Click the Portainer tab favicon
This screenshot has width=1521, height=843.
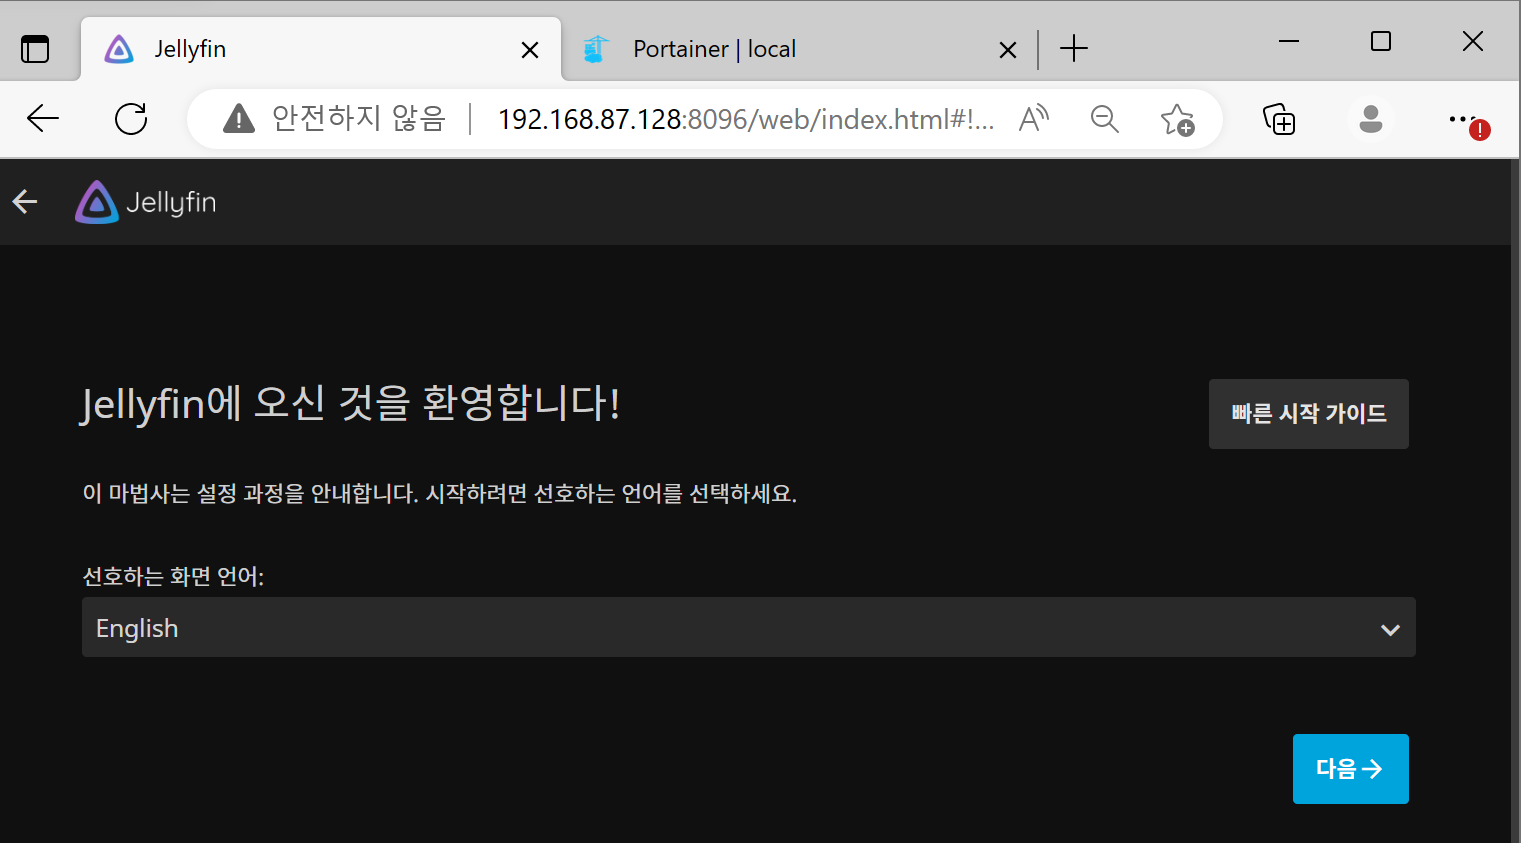(x=596, y=48)
